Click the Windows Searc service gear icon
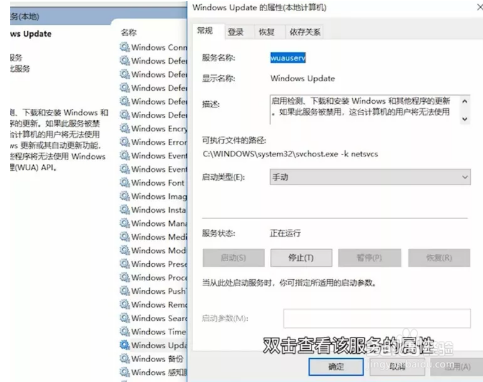Screen dimensions: 483x382 tap(125, 318)
